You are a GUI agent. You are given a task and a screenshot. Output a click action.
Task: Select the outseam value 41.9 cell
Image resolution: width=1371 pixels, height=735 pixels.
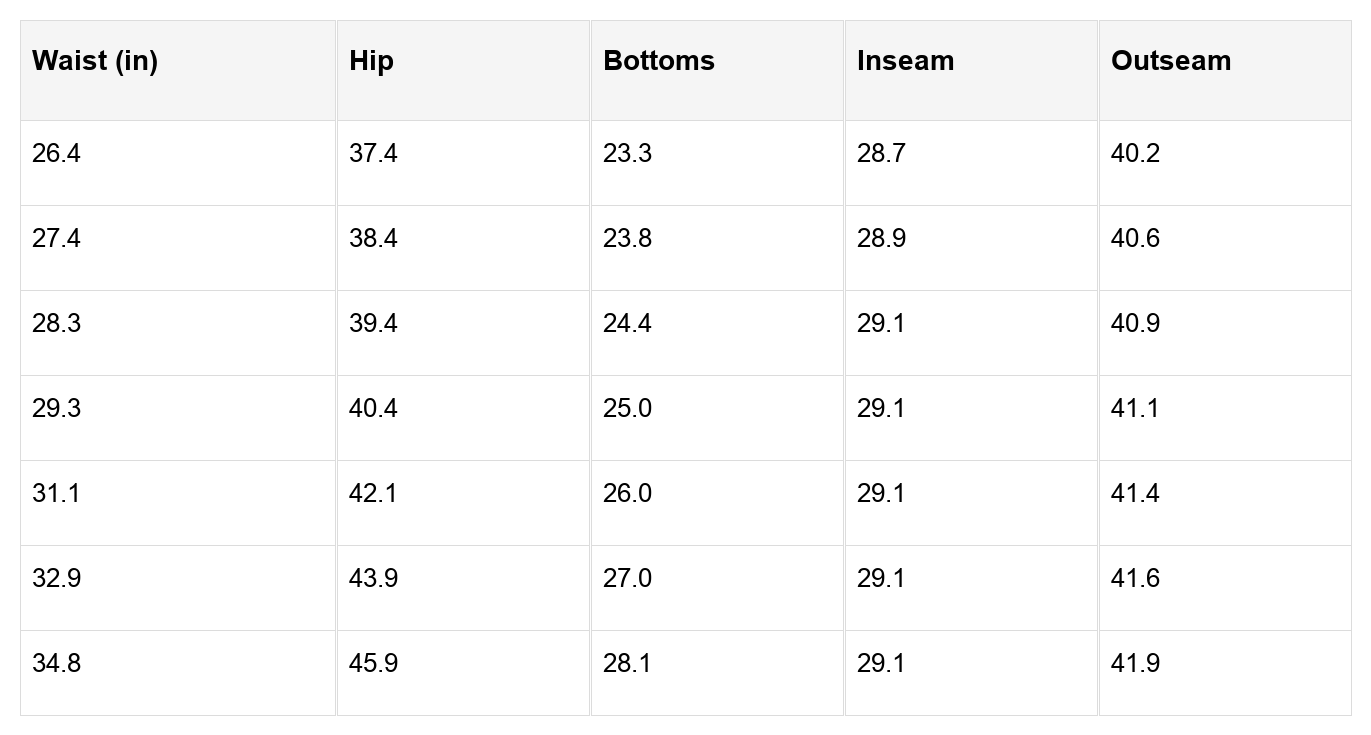coord(1135,664)
